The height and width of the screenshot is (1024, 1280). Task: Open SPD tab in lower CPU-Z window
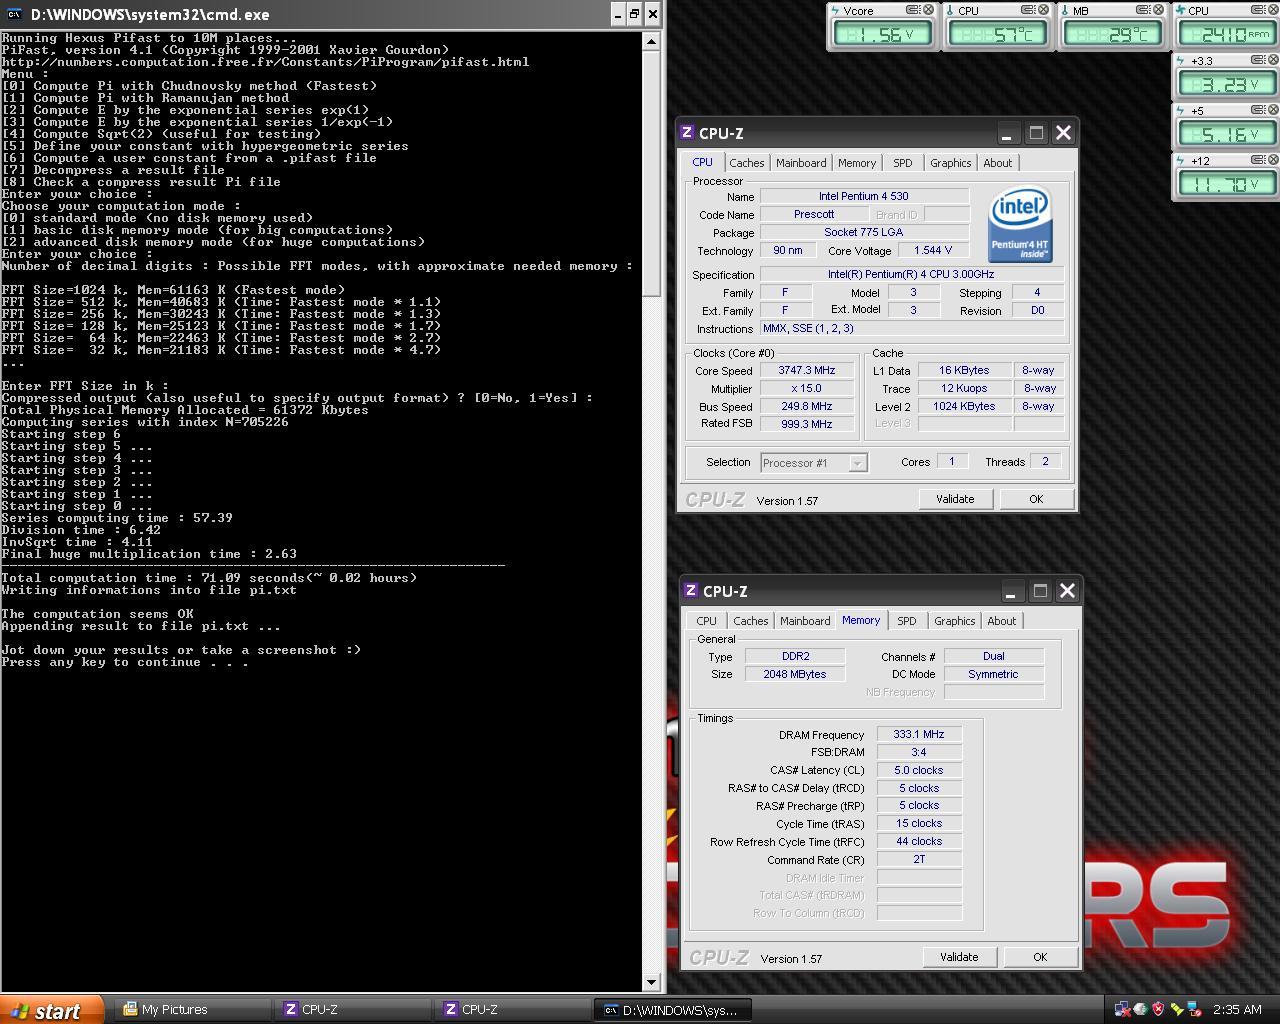click(907, 621)
